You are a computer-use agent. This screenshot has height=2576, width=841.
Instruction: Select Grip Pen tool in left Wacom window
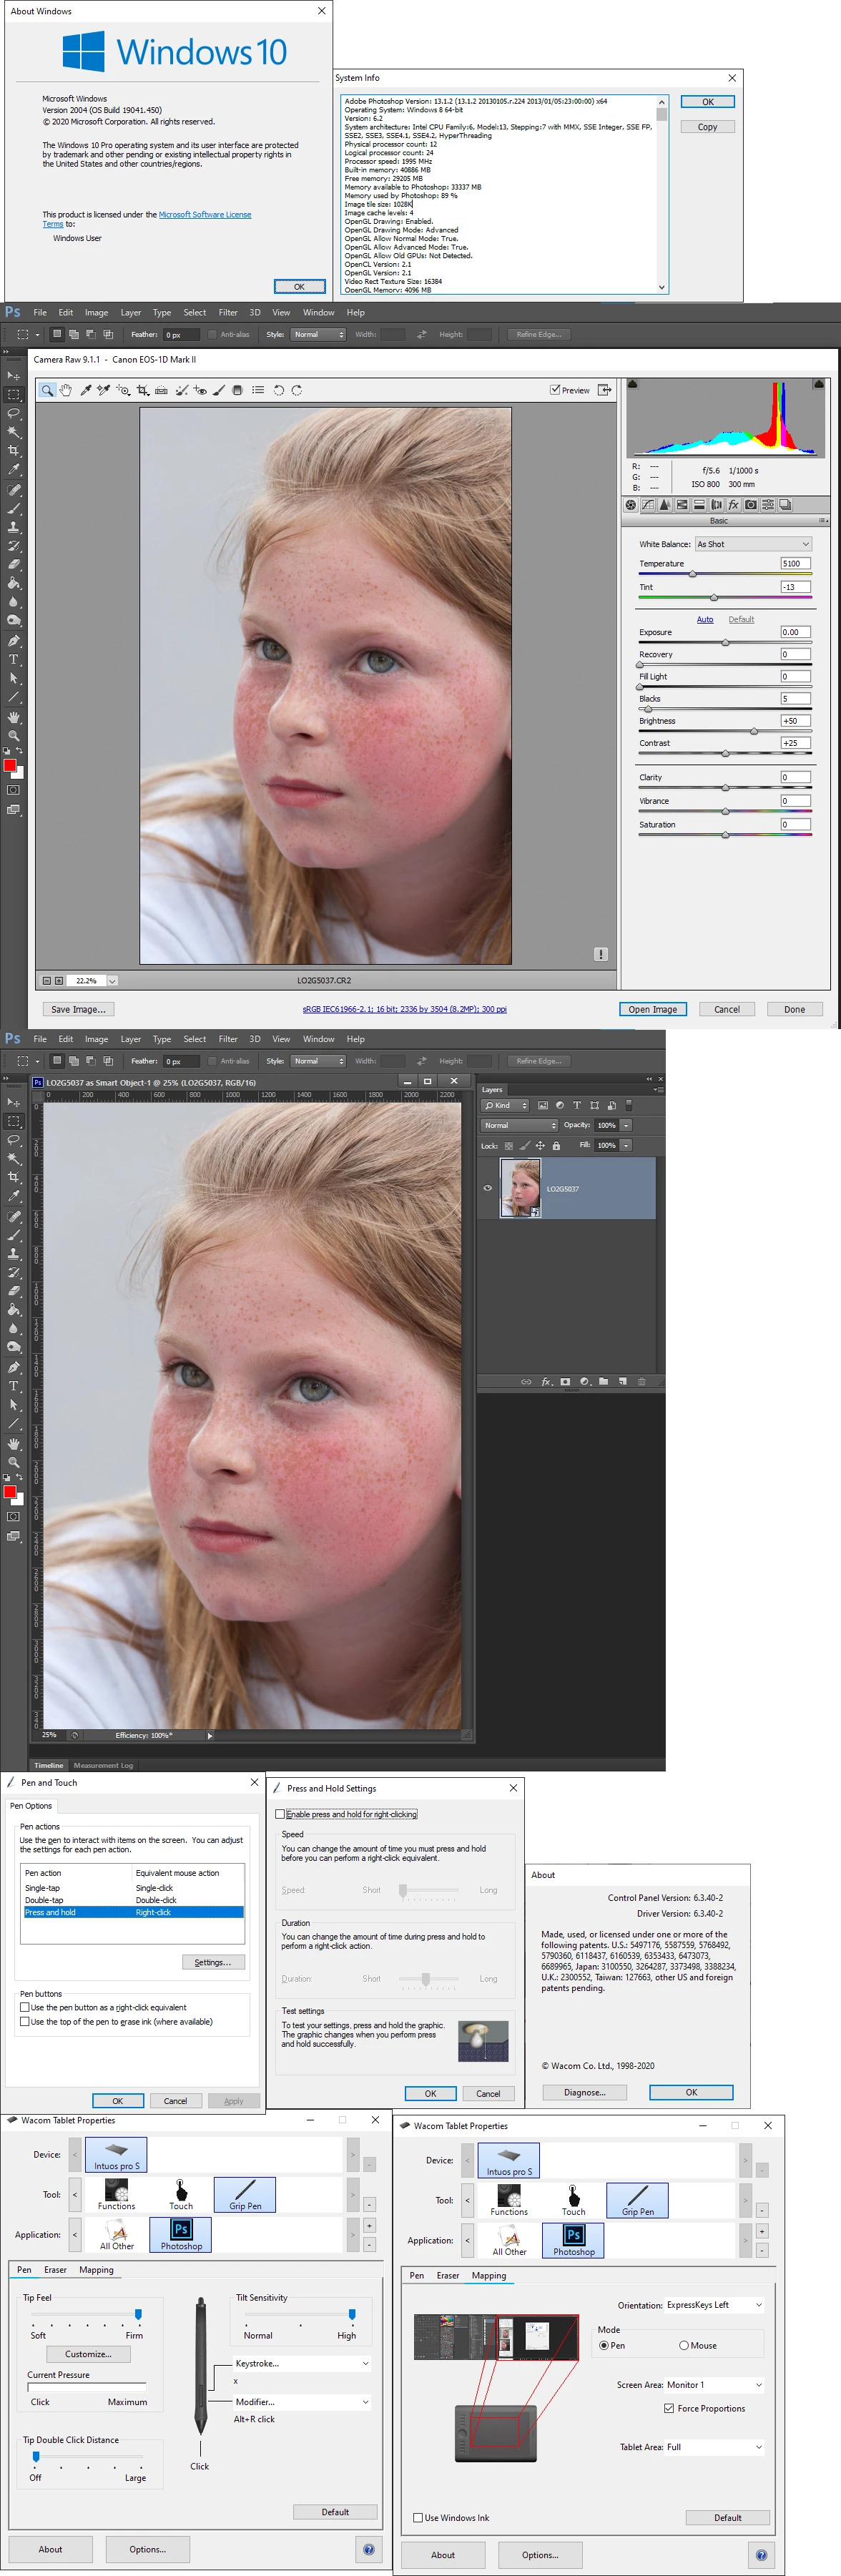(245, 2194)
